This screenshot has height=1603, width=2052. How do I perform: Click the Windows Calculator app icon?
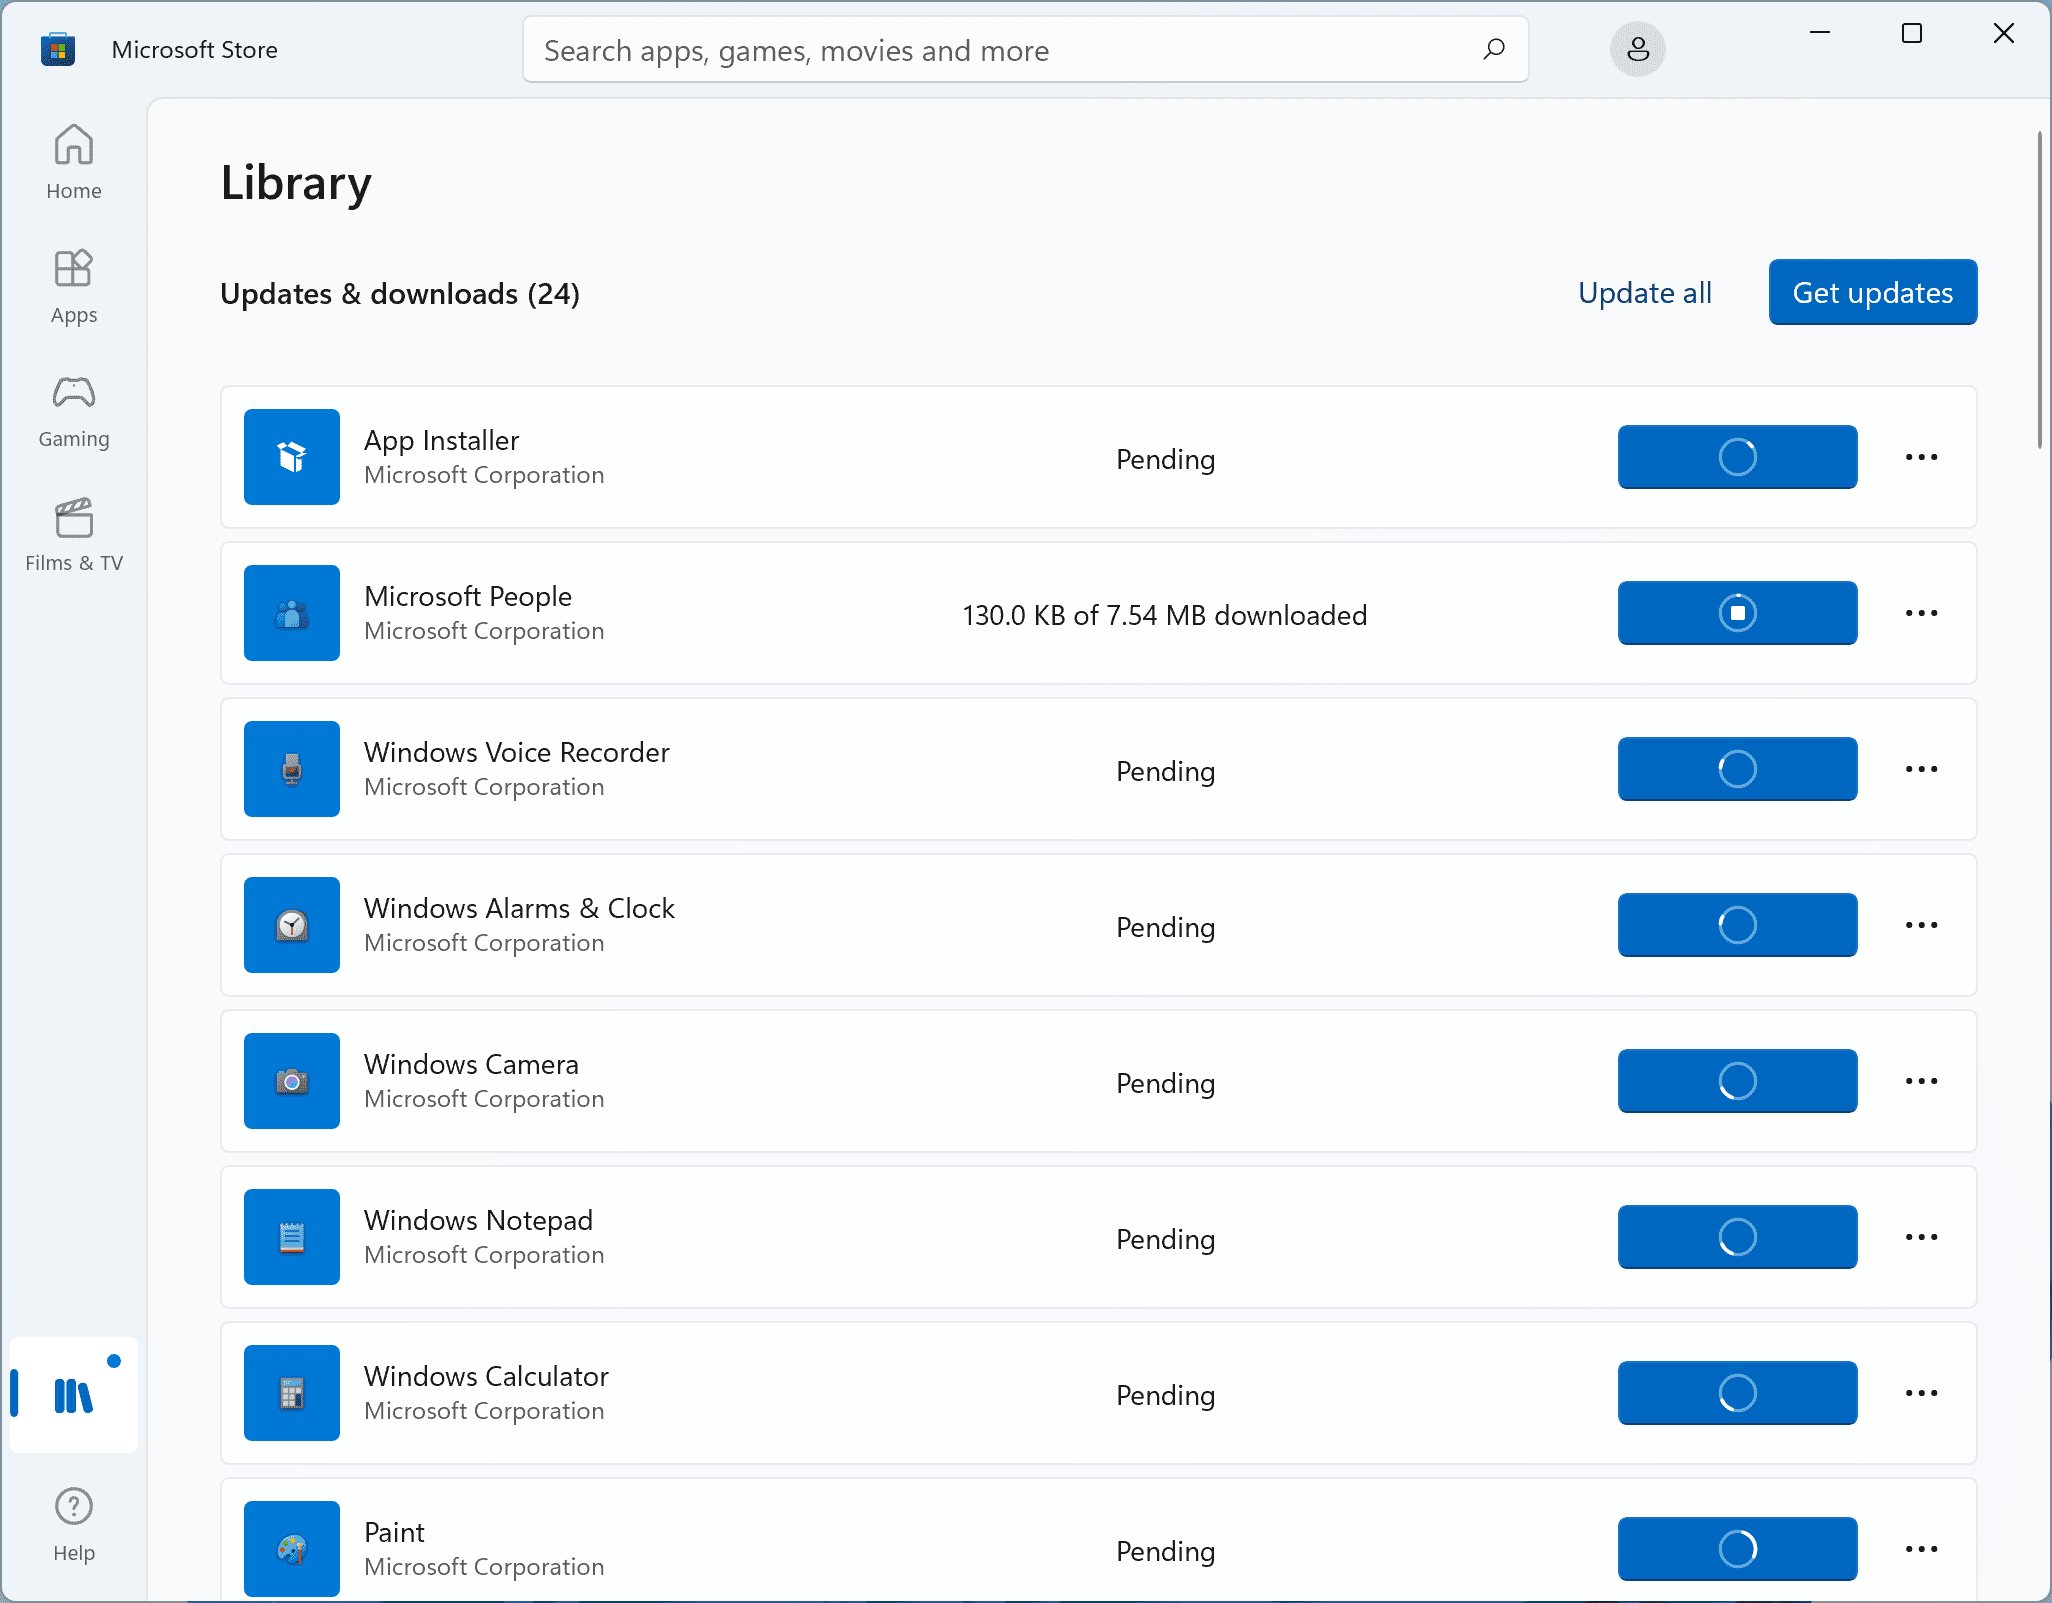click(292, 1393)
